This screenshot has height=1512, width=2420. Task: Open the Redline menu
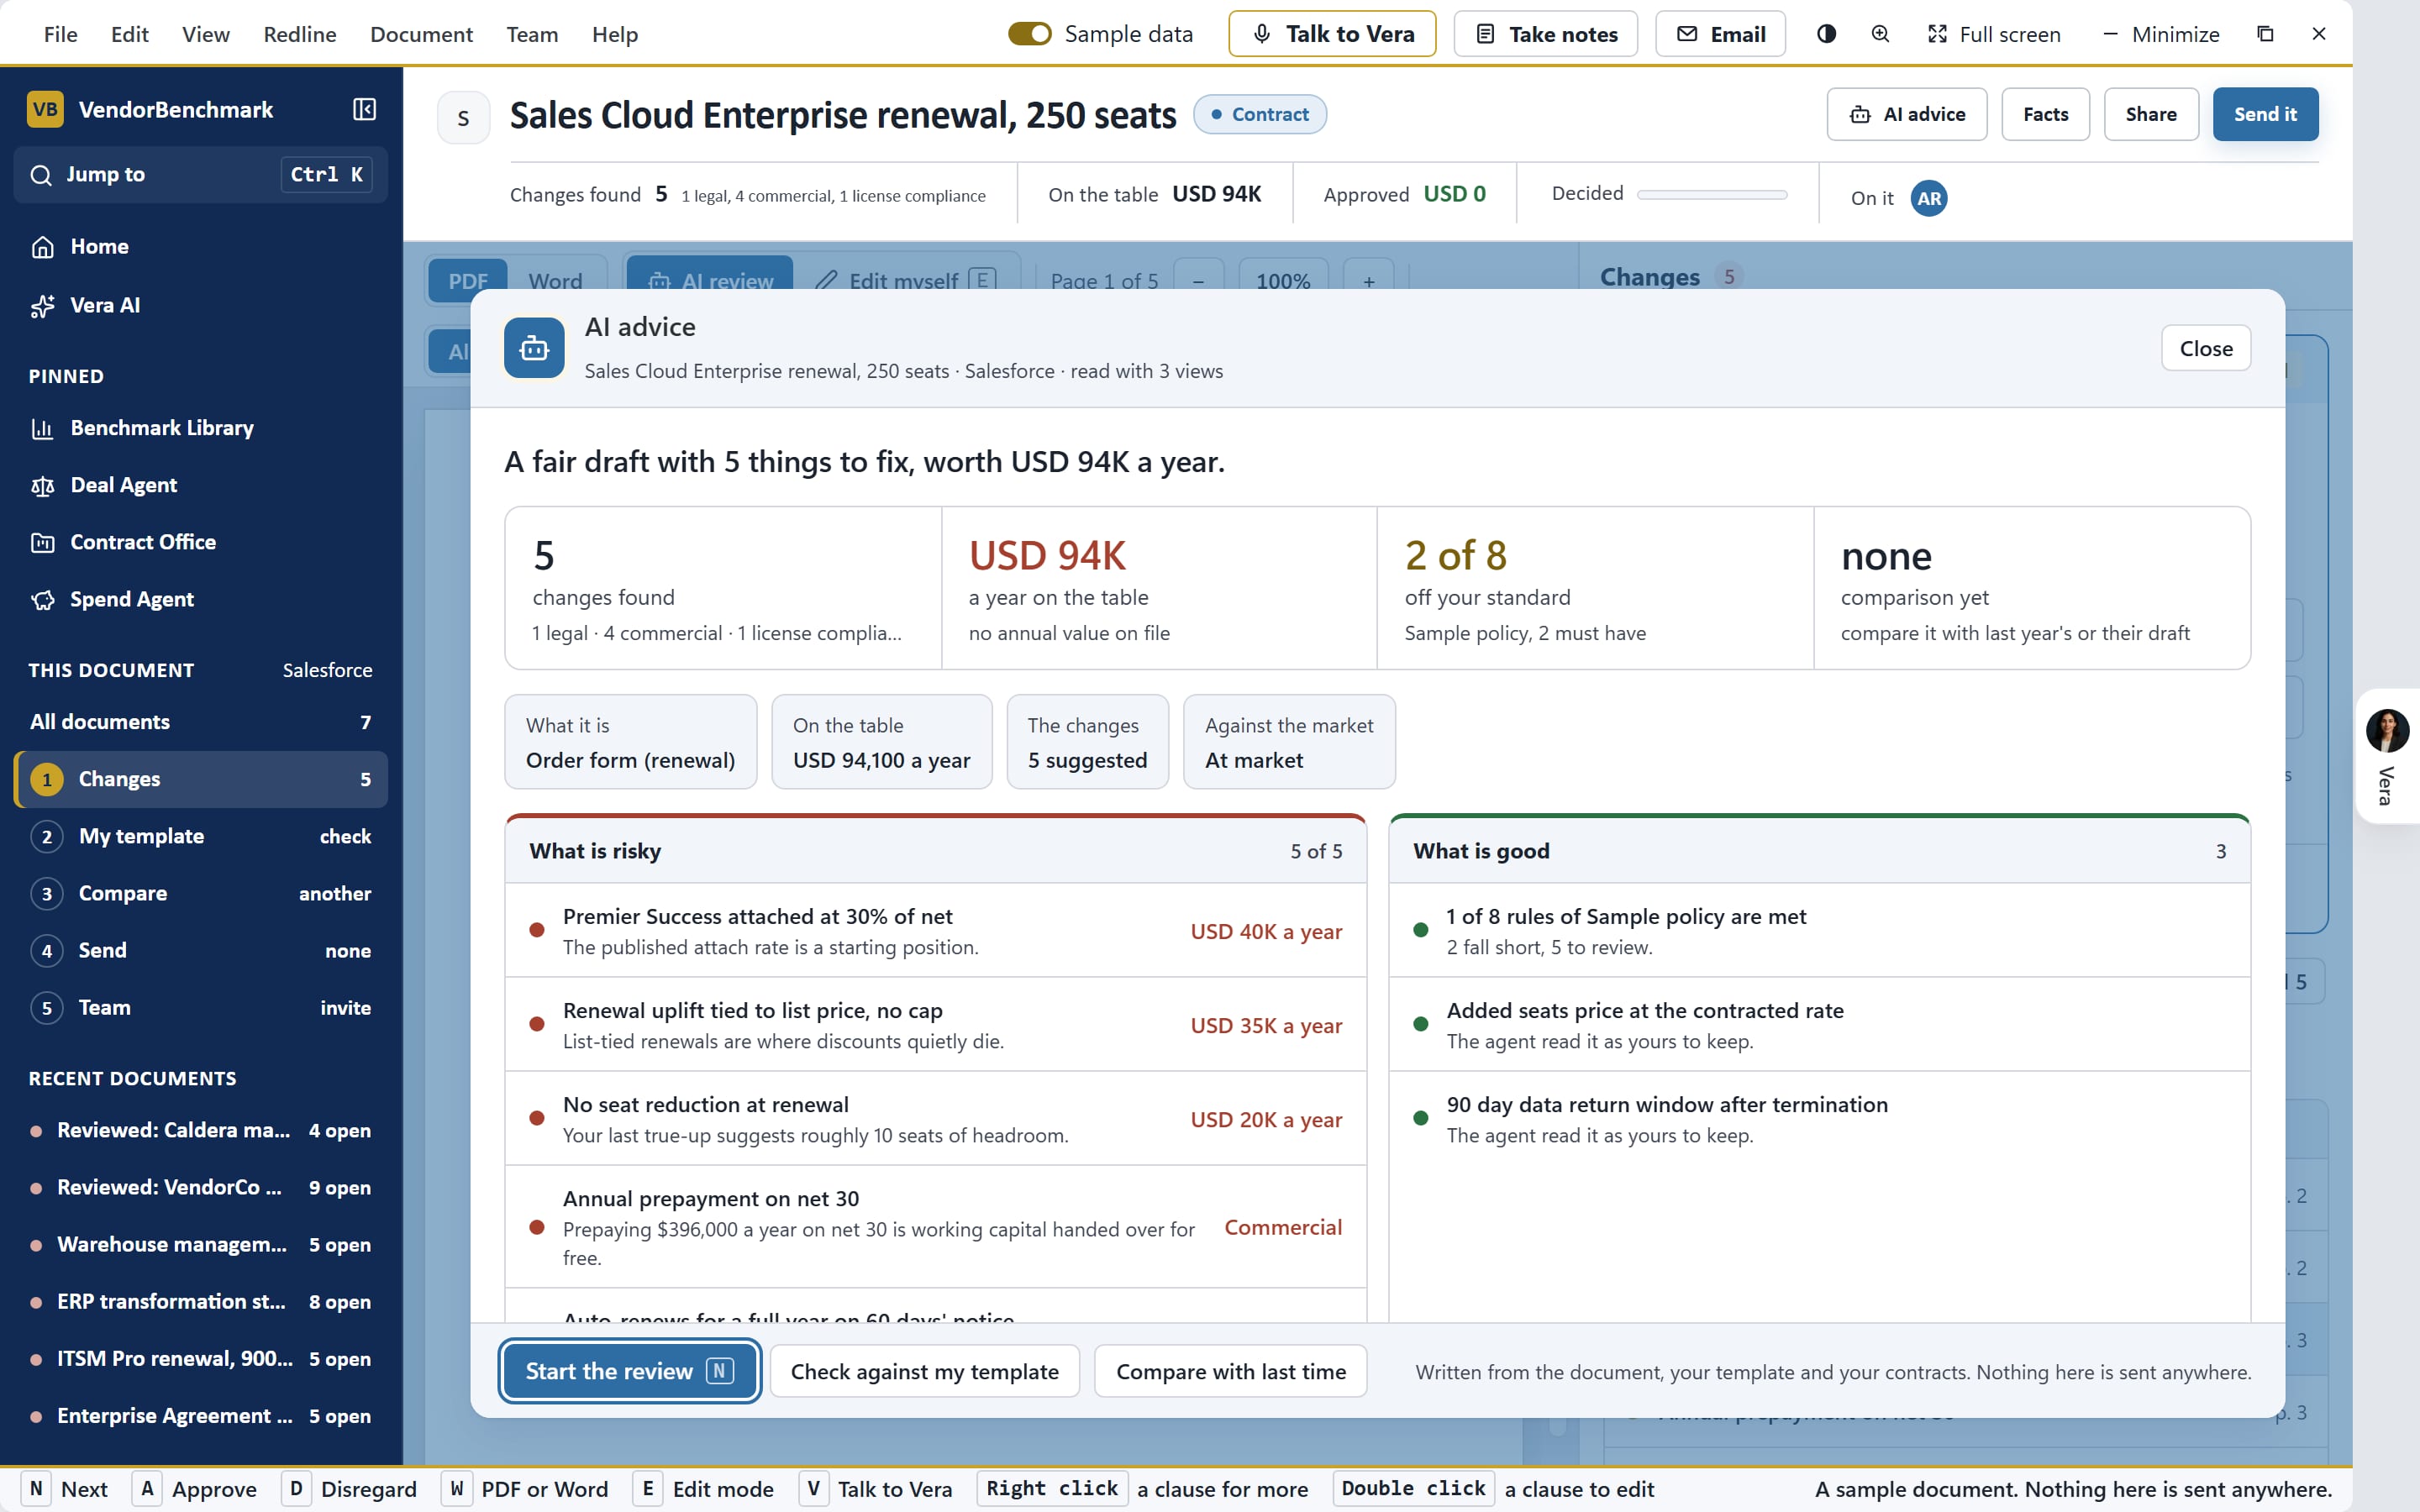(299, 34)
